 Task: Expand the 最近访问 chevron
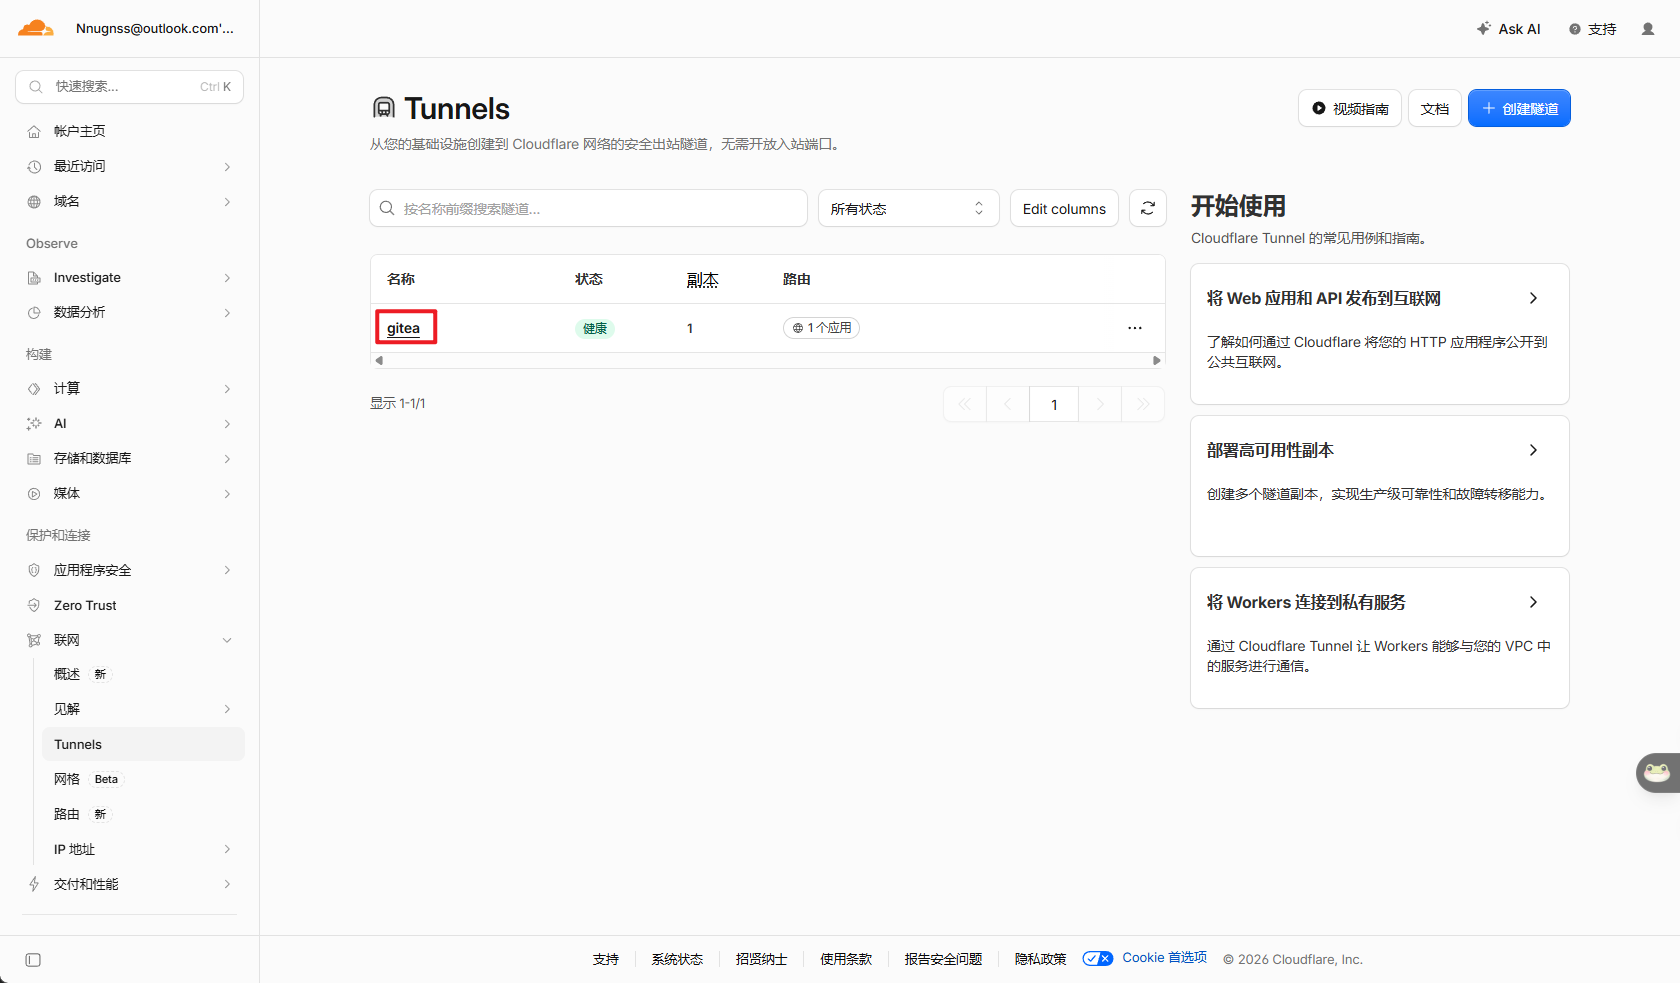[227, 167]
